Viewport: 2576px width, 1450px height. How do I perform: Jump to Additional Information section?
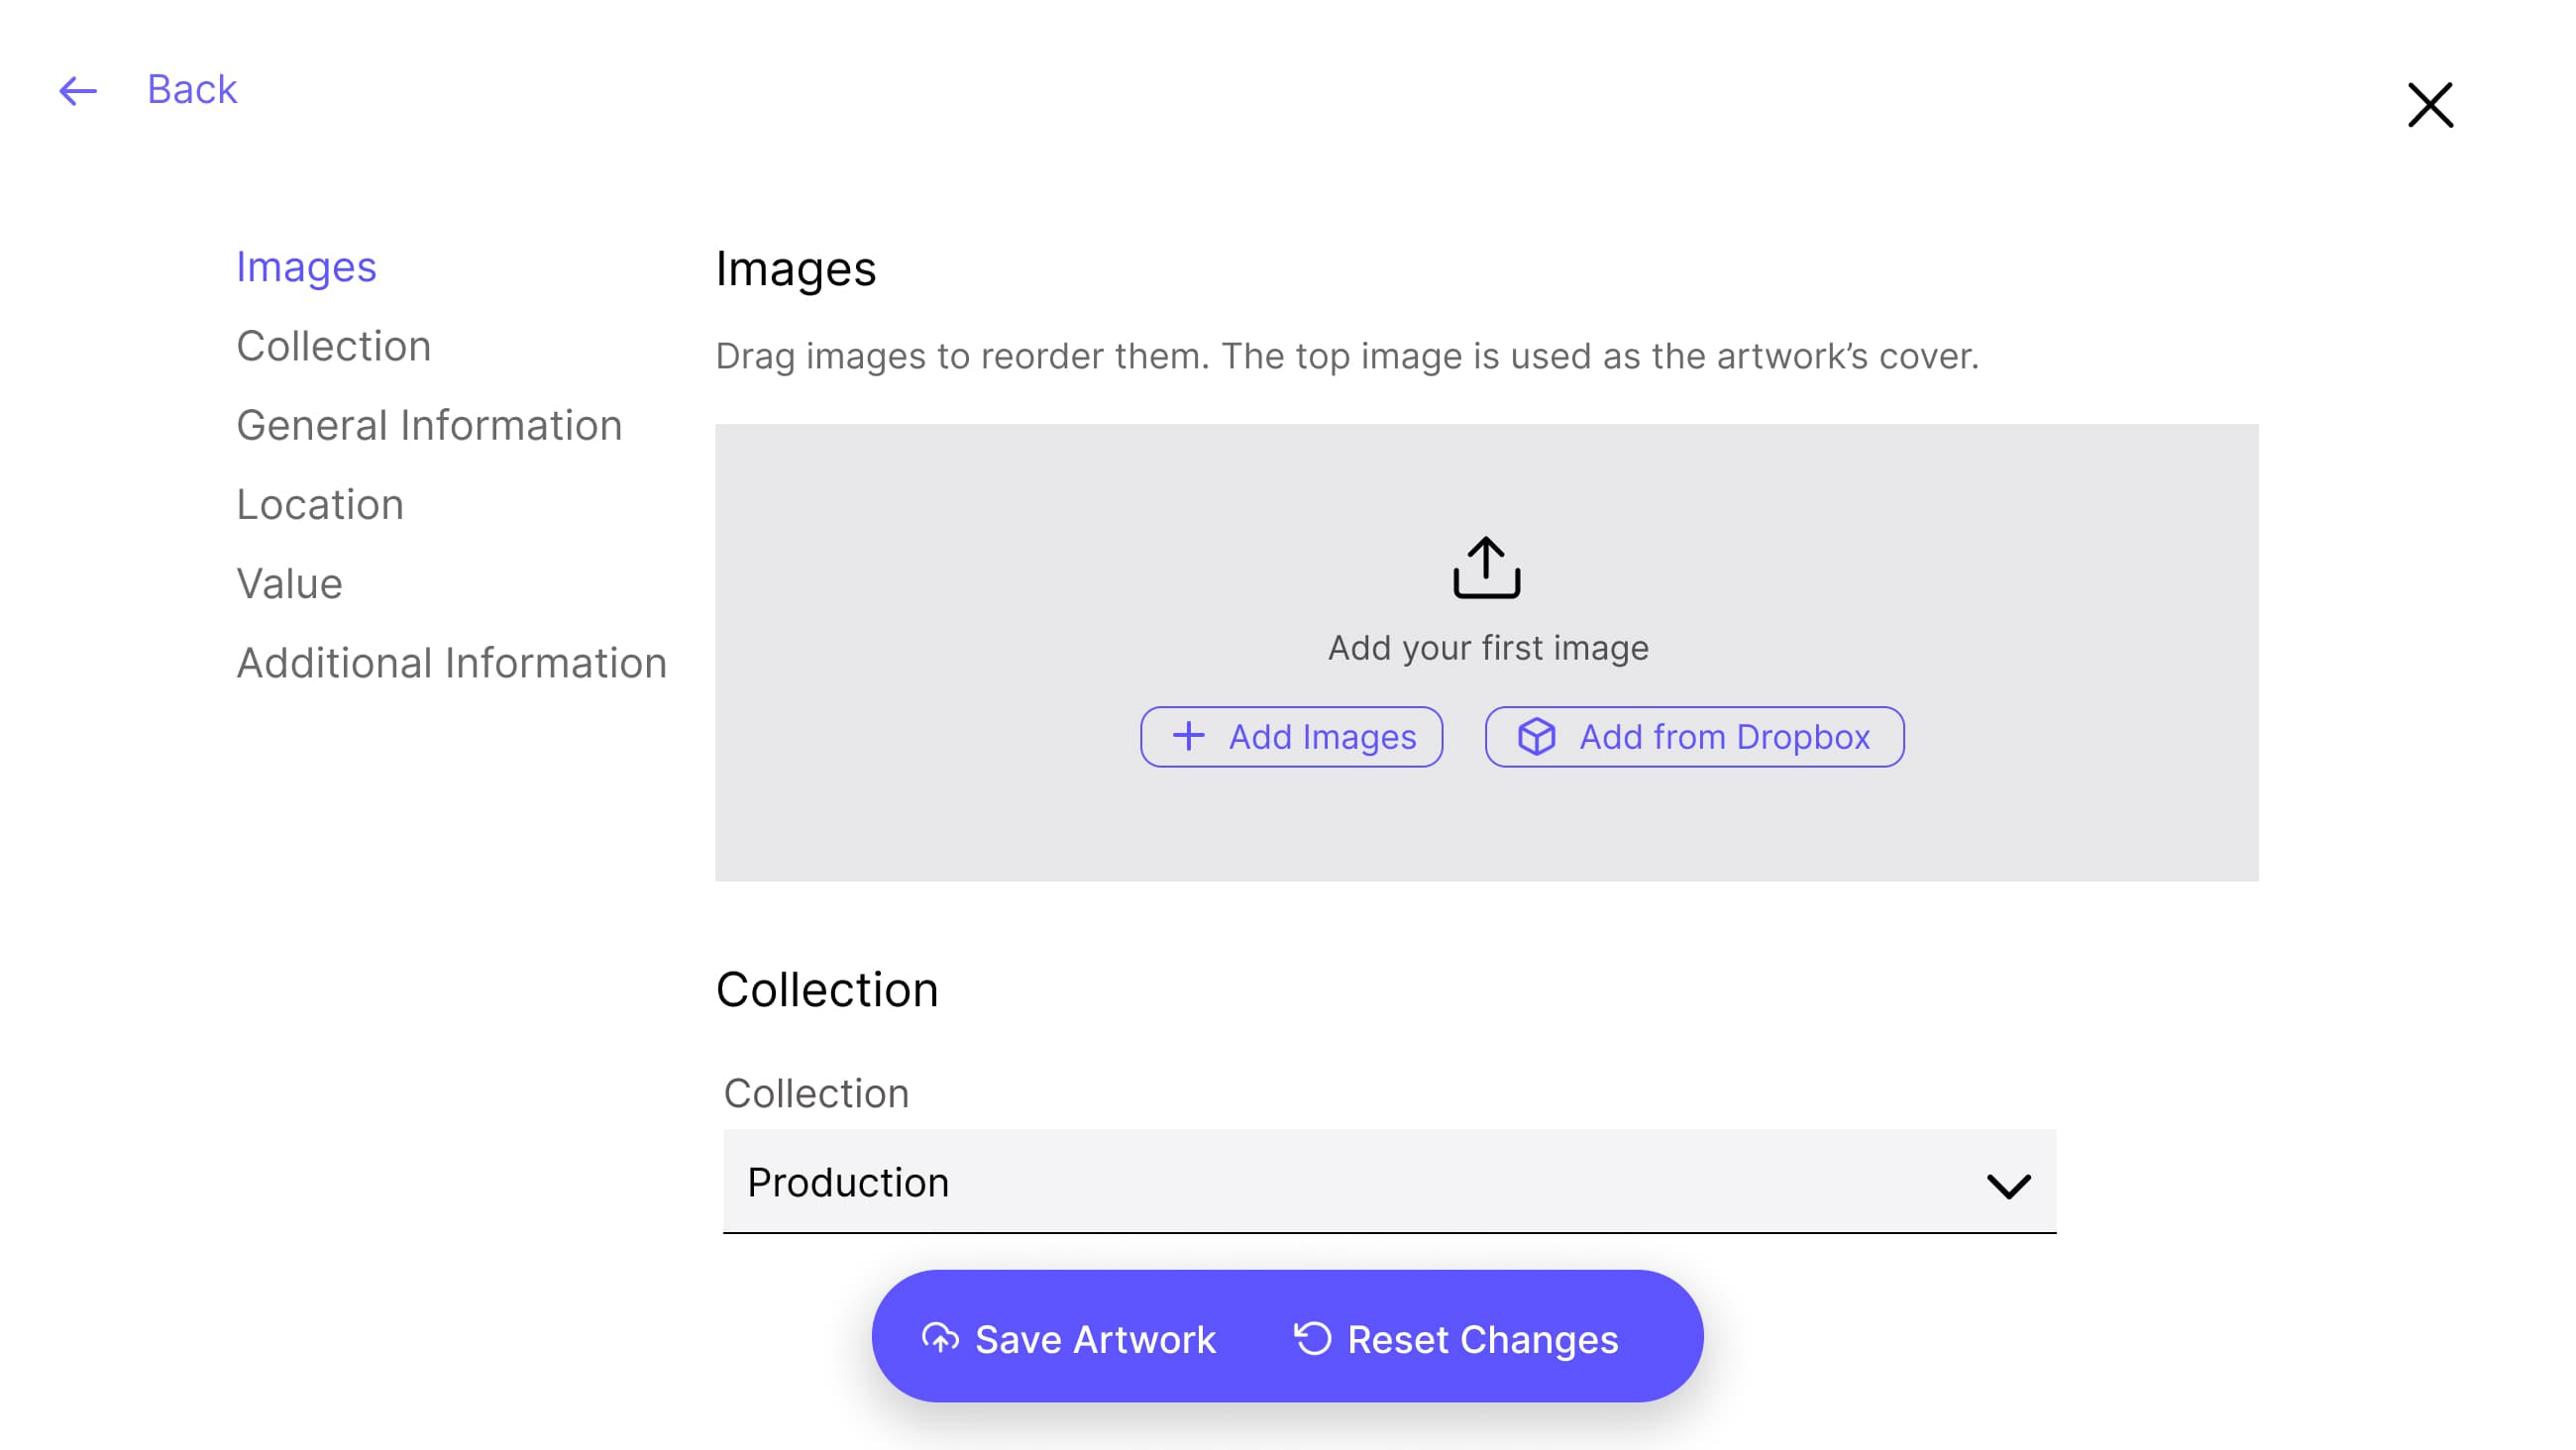coord(451,663)
